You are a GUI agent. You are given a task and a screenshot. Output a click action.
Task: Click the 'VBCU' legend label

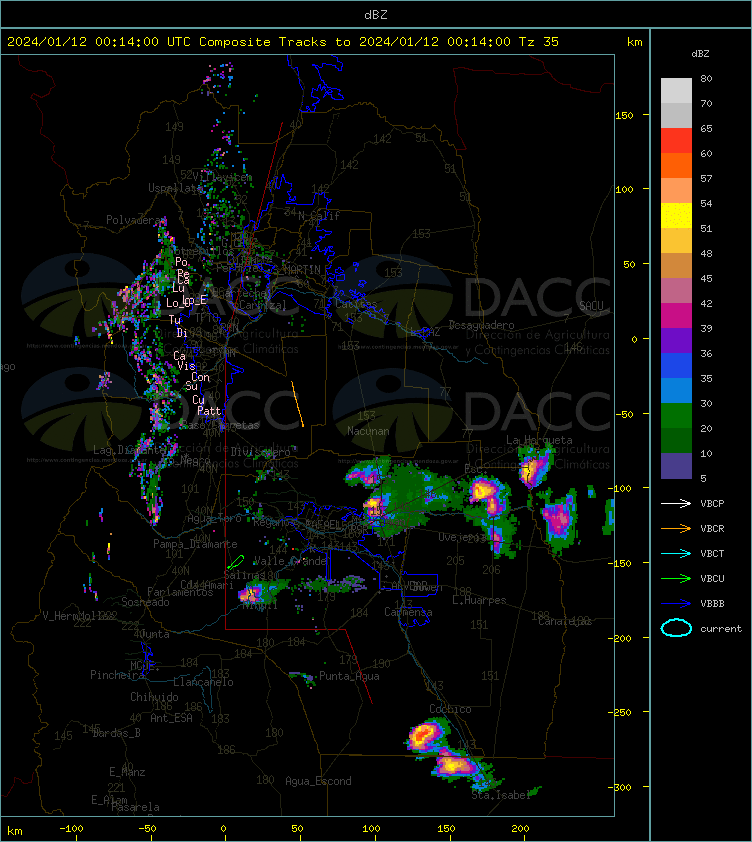pyautogui.click(x=712, y=579)
